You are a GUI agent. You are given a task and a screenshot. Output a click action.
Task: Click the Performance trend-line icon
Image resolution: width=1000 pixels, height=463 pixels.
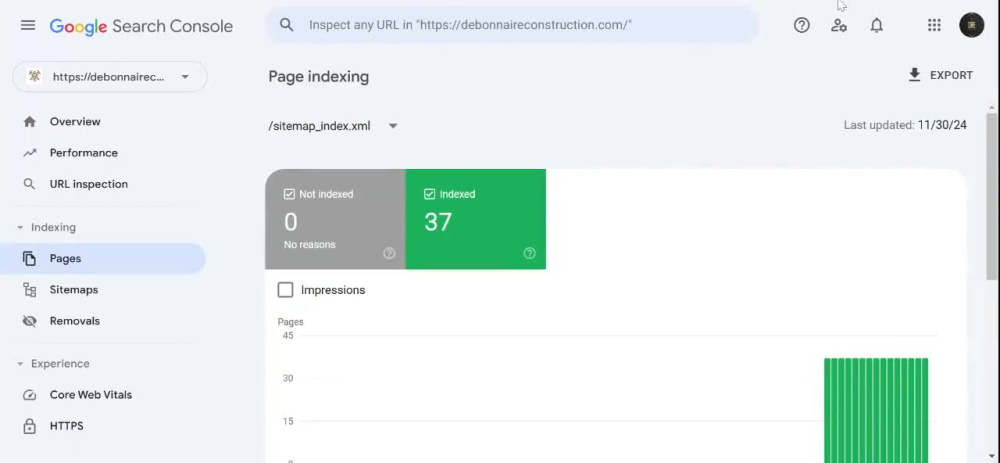[x=29, y=153]
